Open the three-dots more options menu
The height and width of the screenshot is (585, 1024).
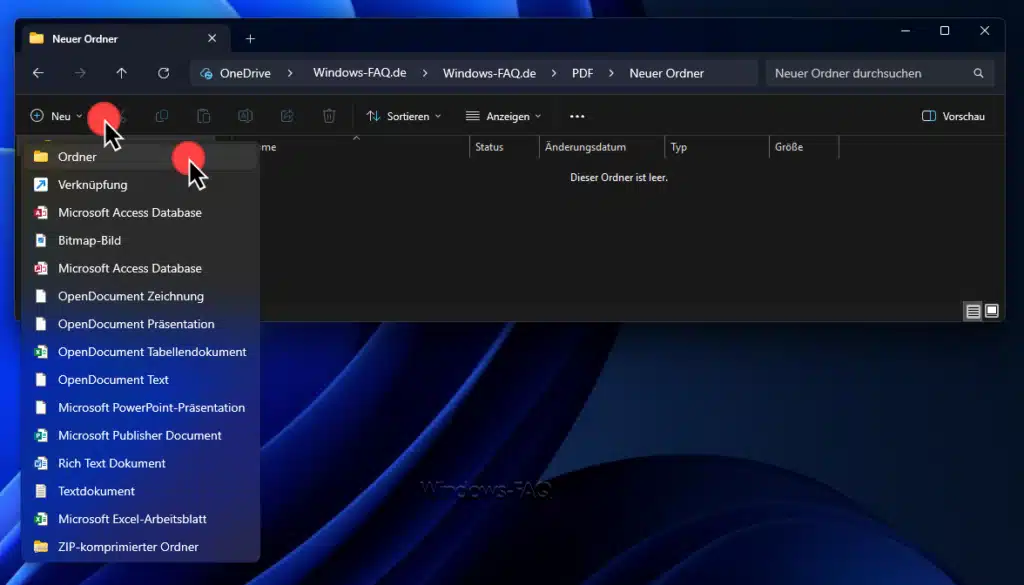(577, 116)
